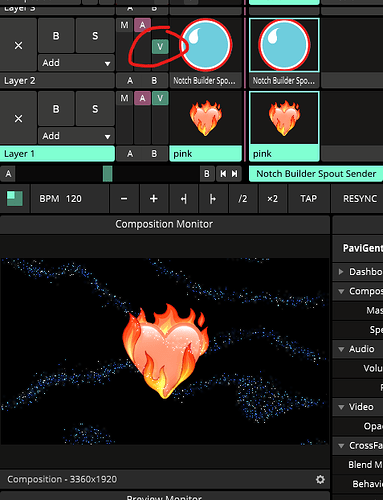
Task: Click the BPM nudge back icon
Action: [184, 199]
